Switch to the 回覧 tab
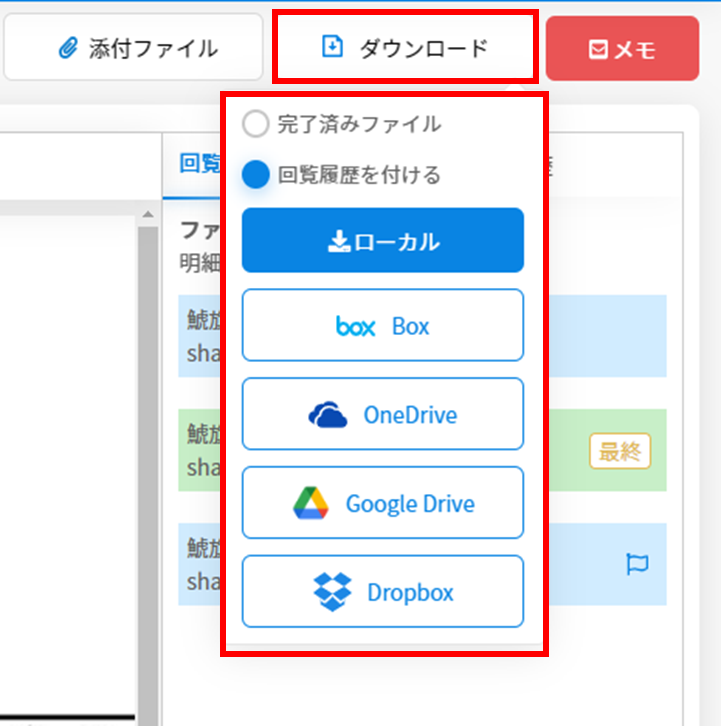The width and height of the screenshot is (721, 726). tap(200, 163)
